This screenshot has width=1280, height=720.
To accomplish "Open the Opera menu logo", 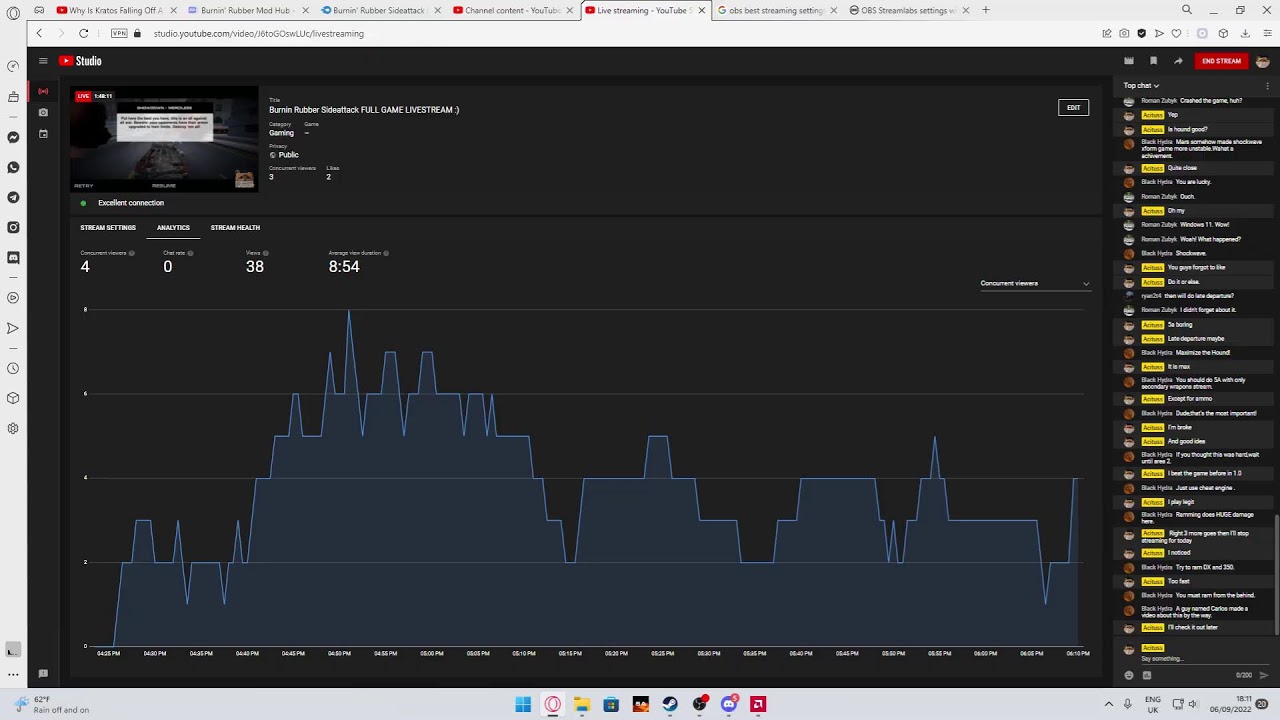I will (x=13, y=12).
